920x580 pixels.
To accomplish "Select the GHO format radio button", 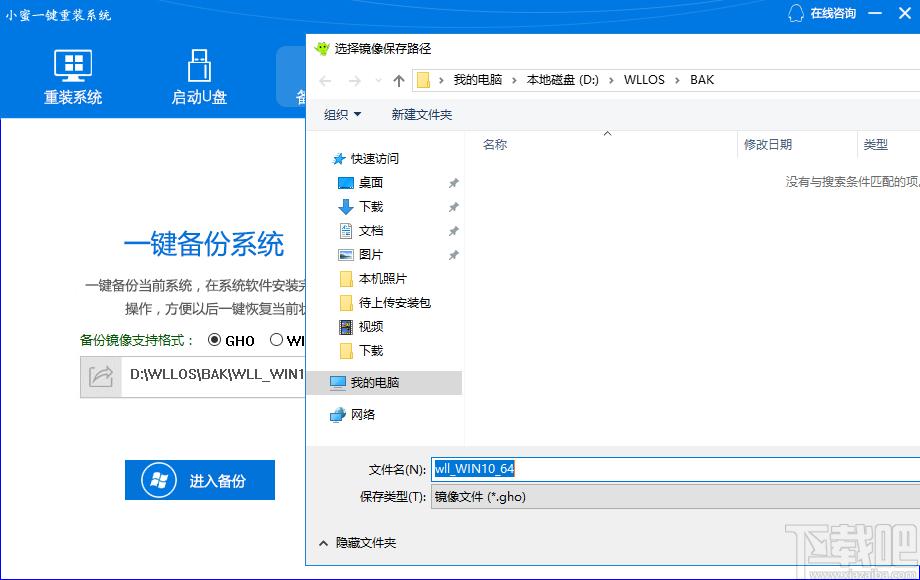I will pos(215,340).
